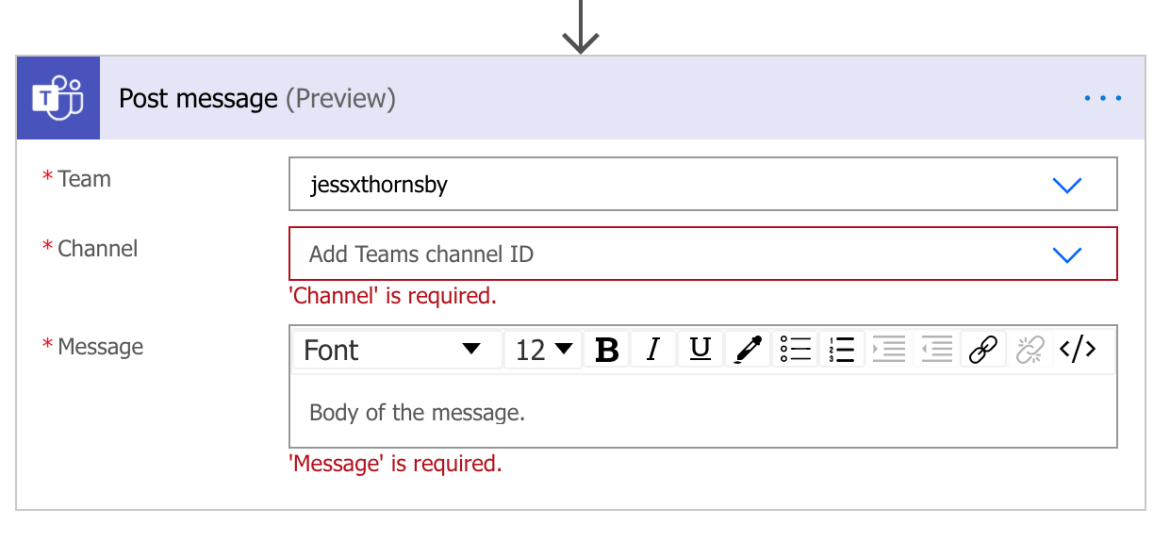This screenshot has height=541, width=1170.
Task: Click the insert link icon
Action: pyautogui.click(x=983, y=349)
